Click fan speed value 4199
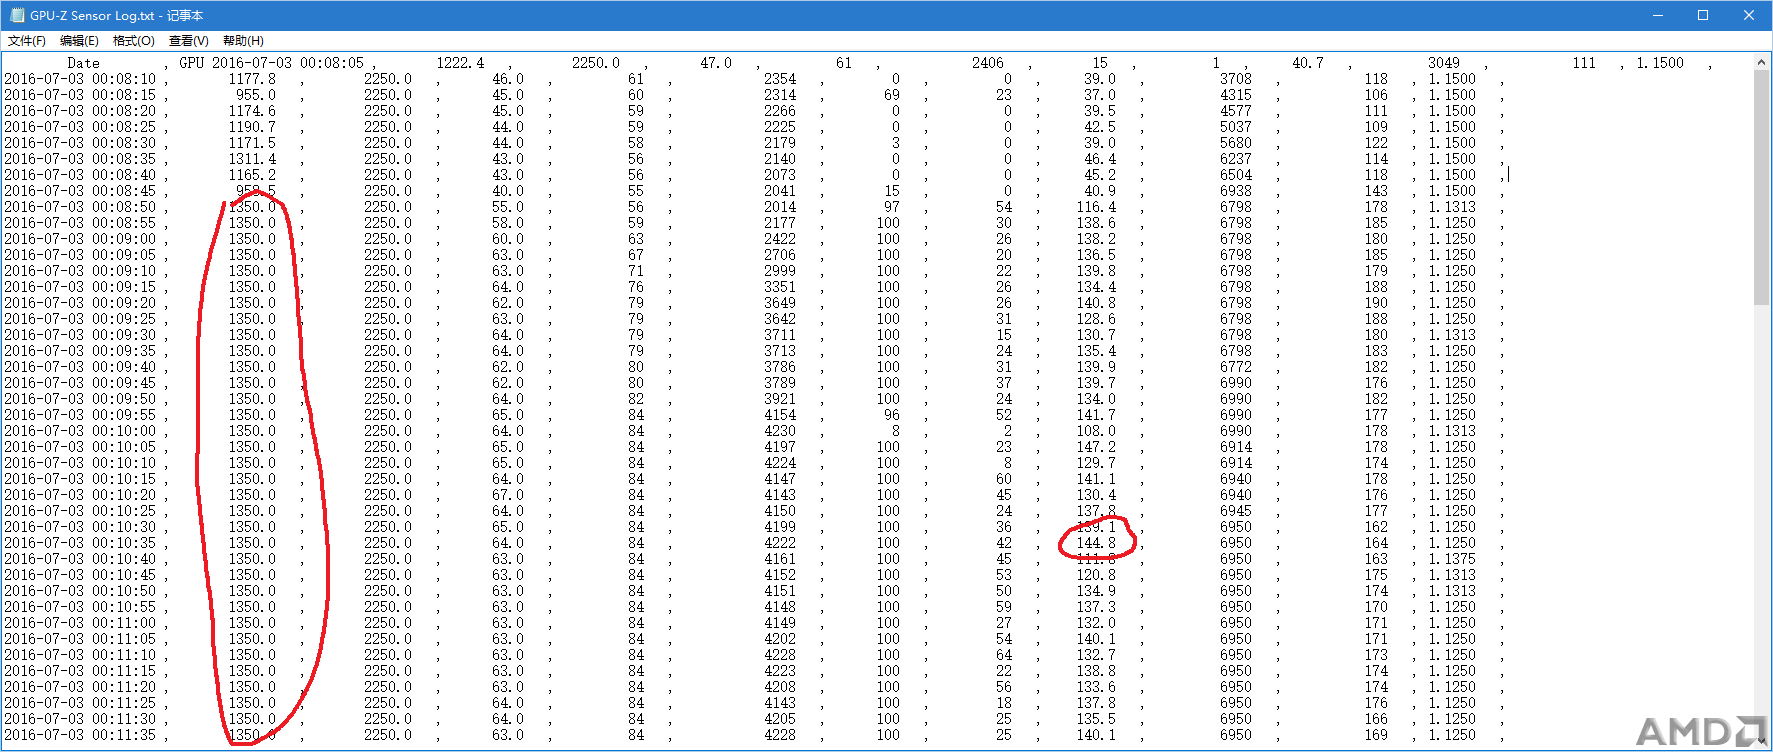Image resolution: width=1773 pixels, height=752 pixels. [x=780, y=527]
